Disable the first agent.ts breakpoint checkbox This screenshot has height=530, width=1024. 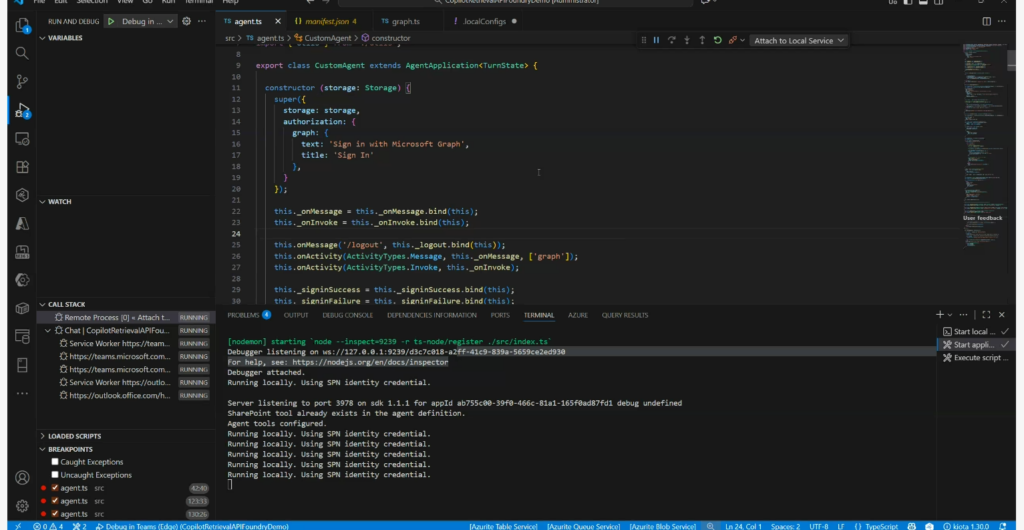click(x=55, y=488)
